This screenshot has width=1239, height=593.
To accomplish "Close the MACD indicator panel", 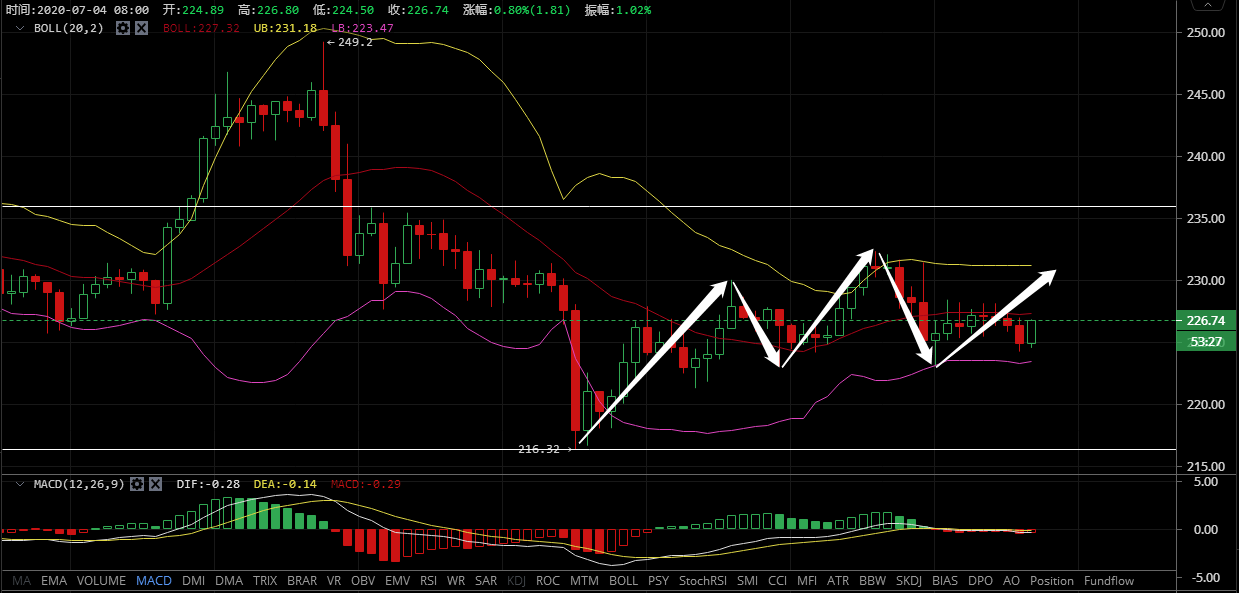I will (155, 484).
